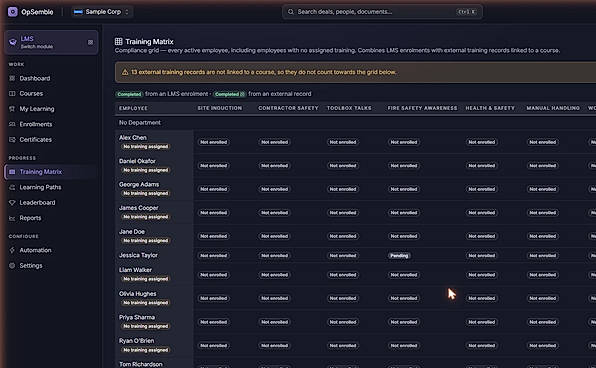Open Enrollments in the sidebar

click(x=51, y=124)
